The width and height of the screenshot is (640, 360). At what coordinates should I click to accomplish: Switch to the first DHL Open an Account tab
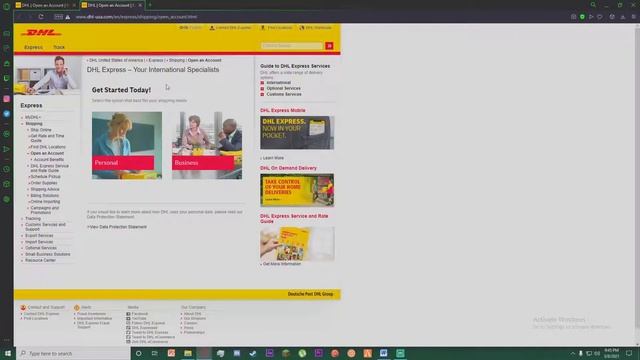point(44,5)
